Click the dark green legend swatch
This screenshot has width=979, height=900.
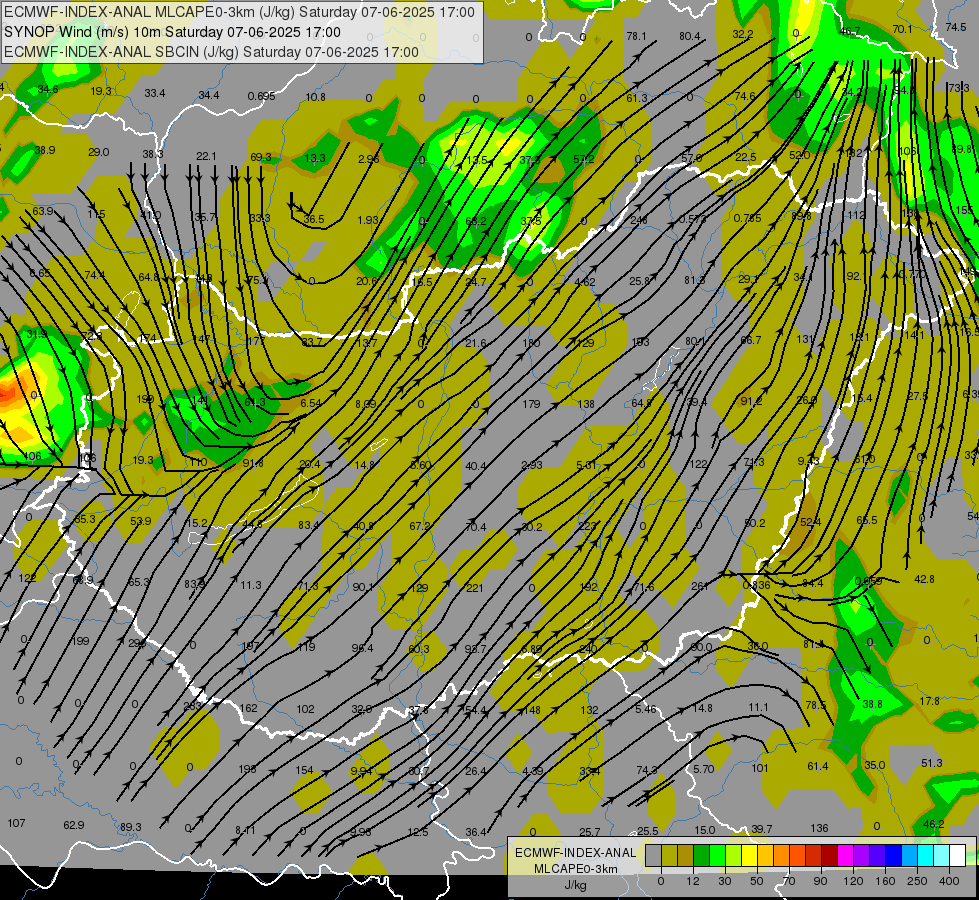[701, 856]
